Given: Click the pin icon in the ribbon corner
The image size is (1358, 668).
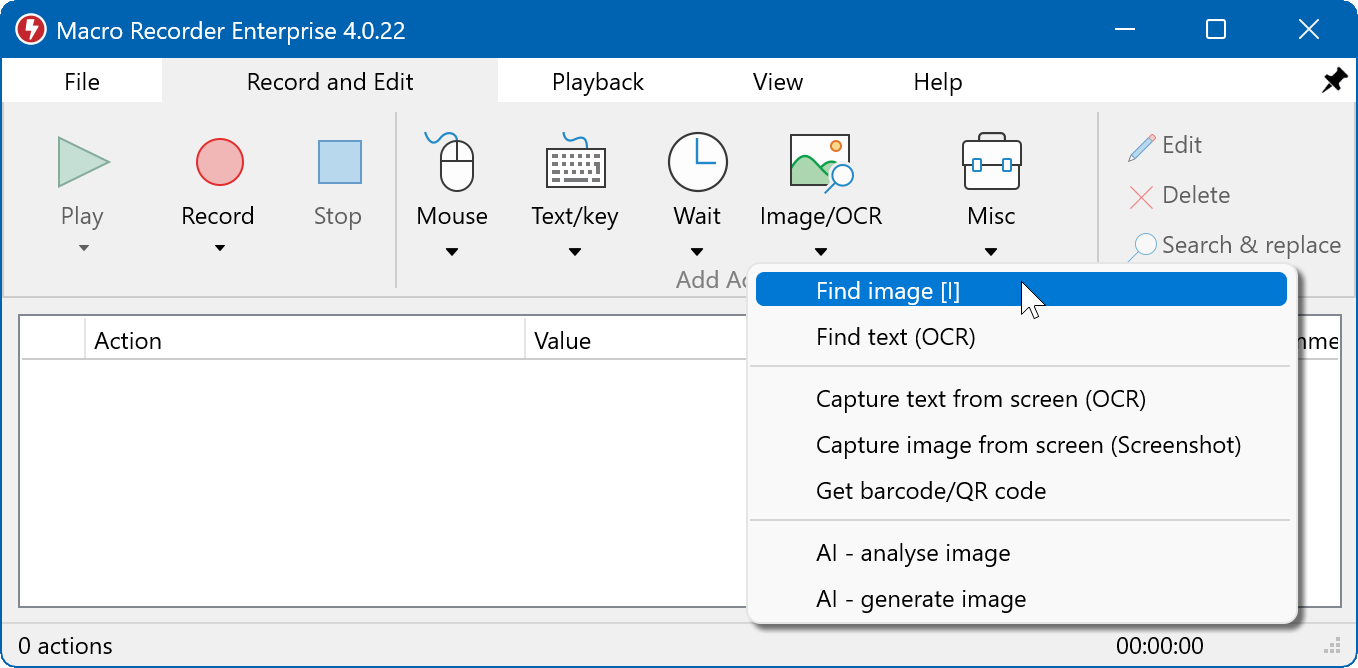Looking at the screenshot, I should click(1334, 82).
